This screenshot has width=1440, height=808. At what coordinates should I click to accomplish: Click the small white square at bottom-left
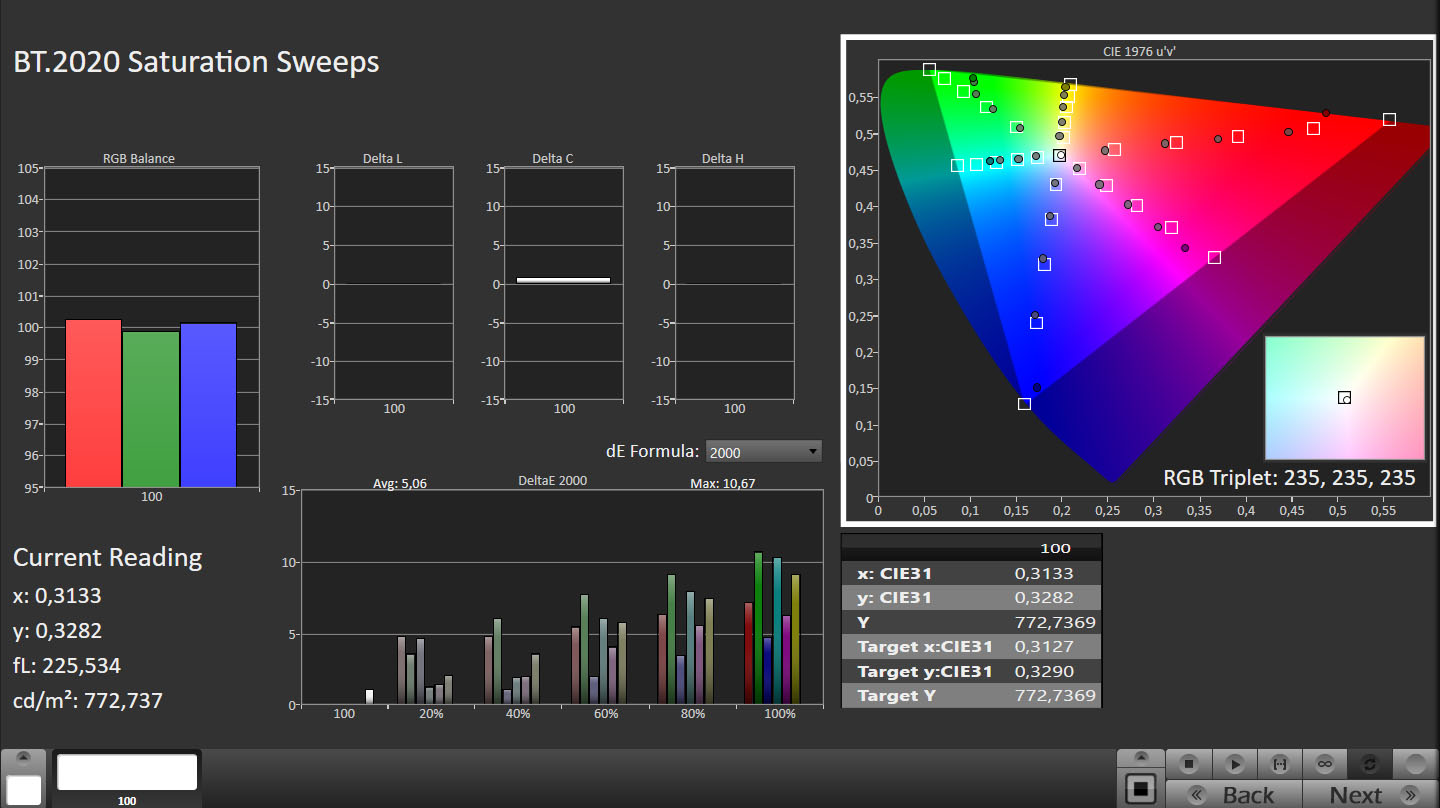coord(24,790)
